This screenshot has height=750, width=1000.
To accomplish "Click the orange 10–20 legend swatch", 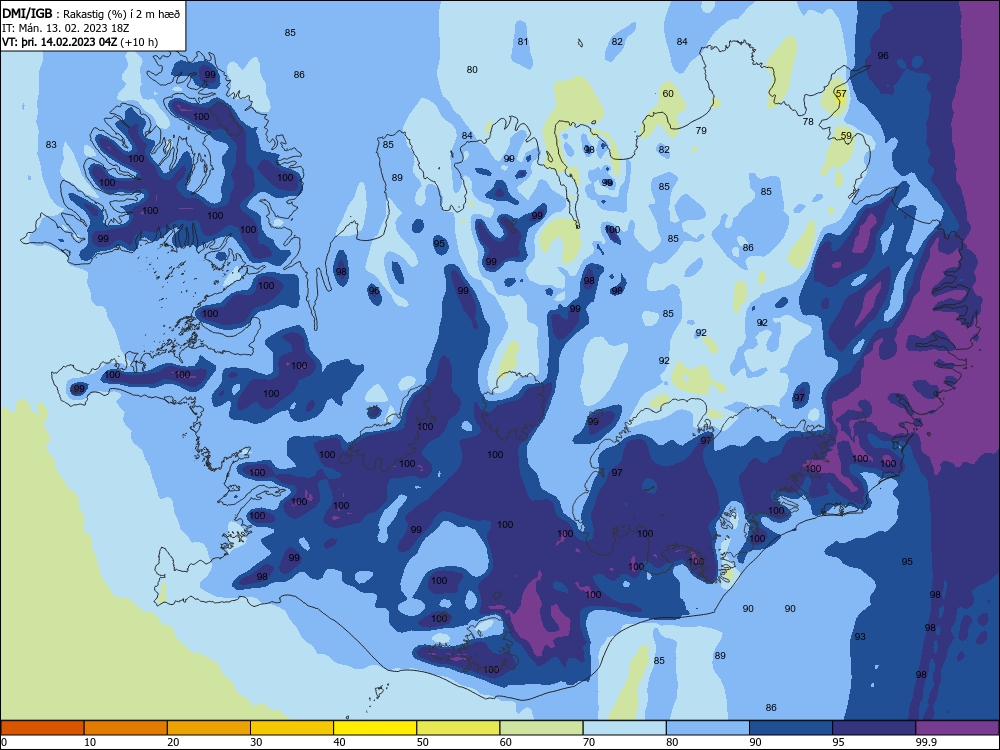I will click(x=126, y=728).
